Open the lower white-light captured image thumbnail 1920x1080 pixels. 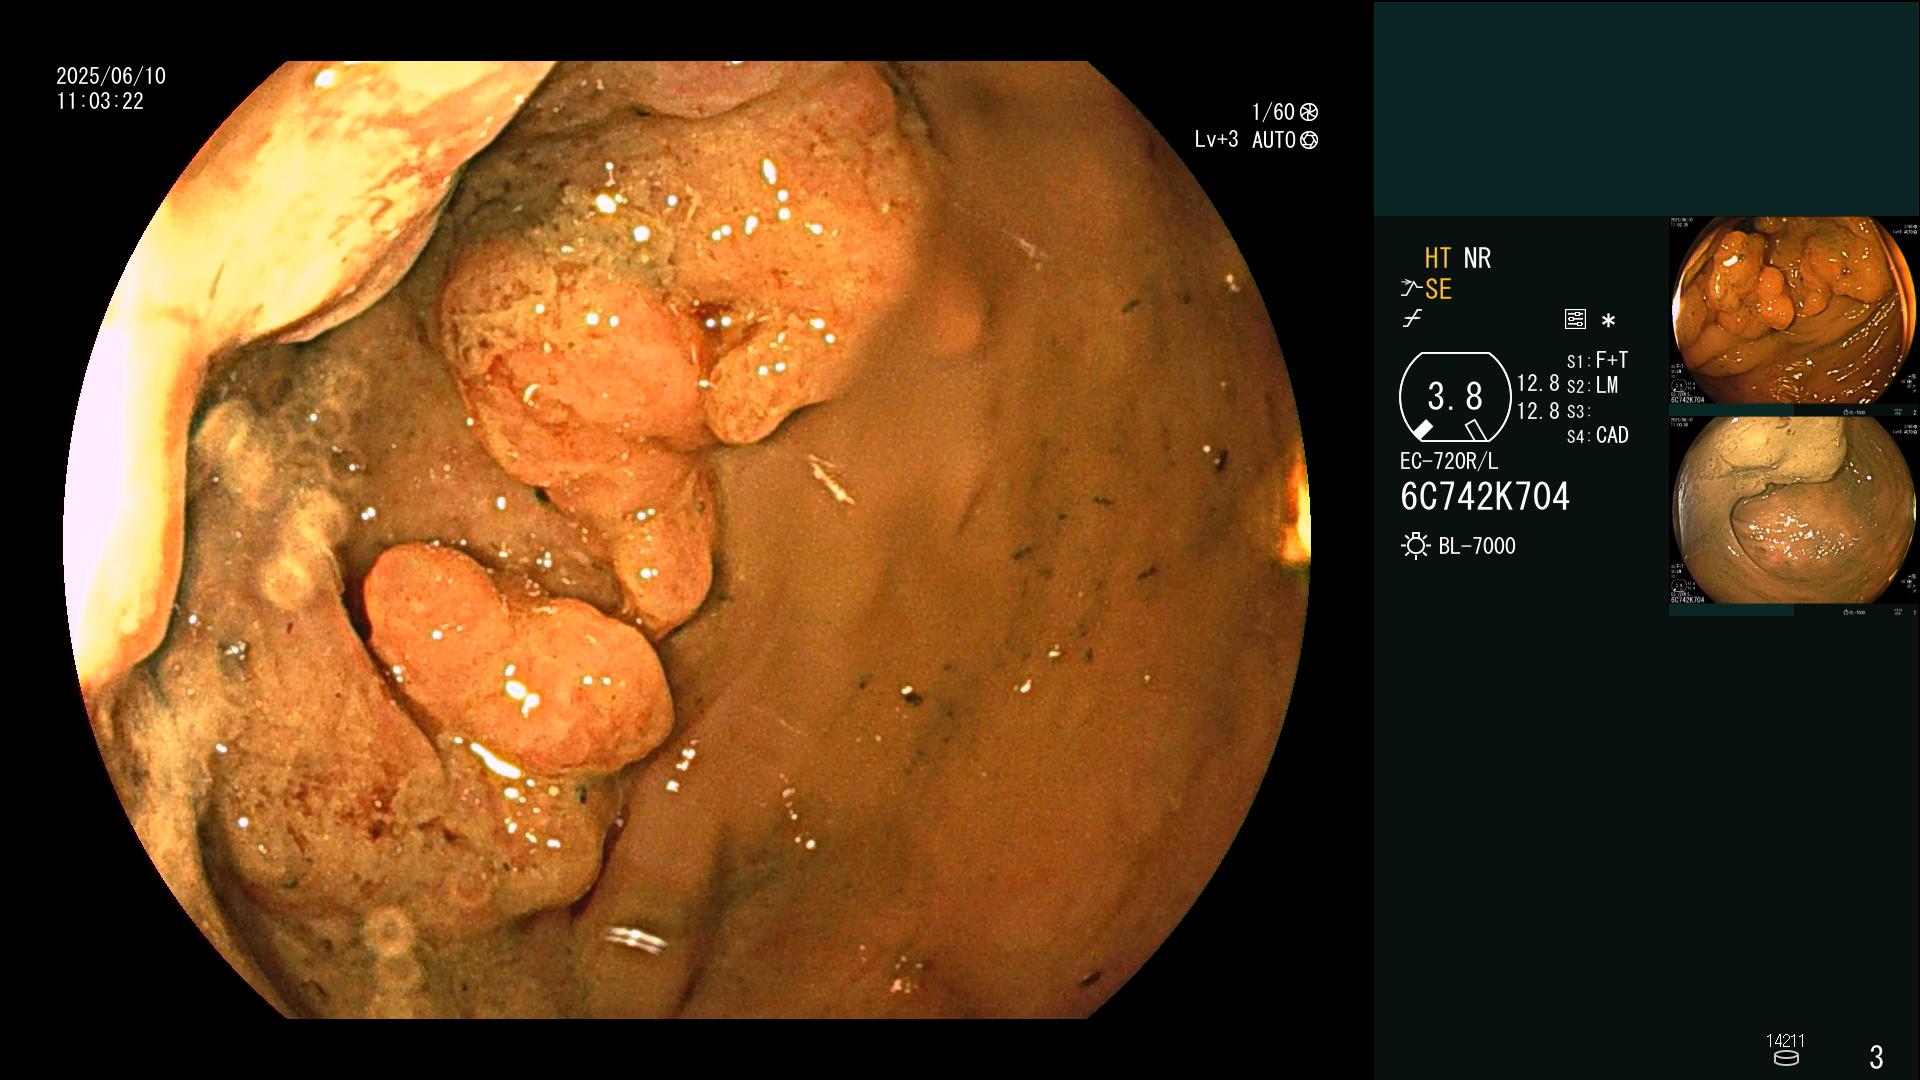click(x=1794, y=511)
